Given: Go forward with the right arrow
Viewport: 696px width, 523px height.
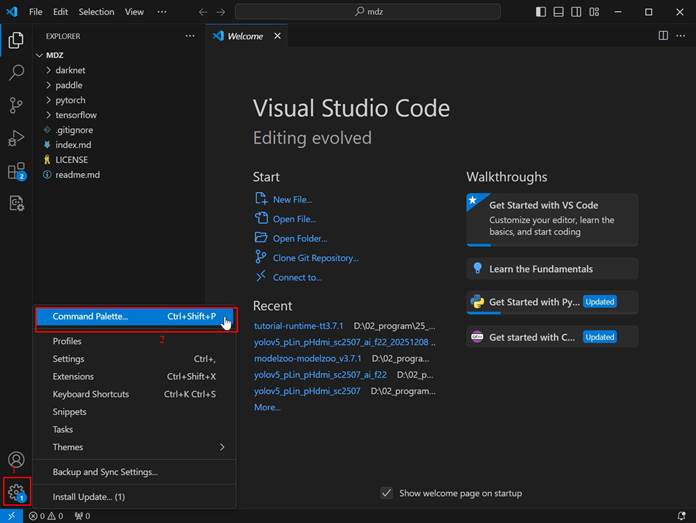Looking at the screenshot, I should [x=221, y=12].
